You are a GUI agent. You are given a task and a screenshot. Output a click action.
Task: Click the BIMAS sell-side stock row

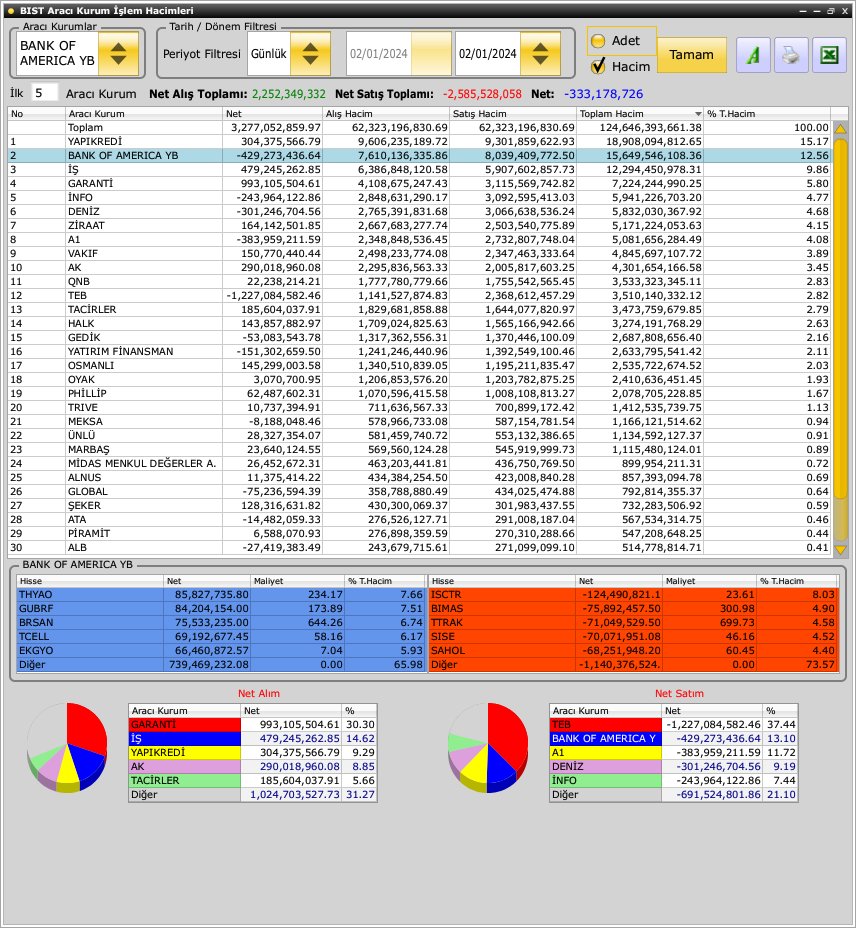(633, 608)
